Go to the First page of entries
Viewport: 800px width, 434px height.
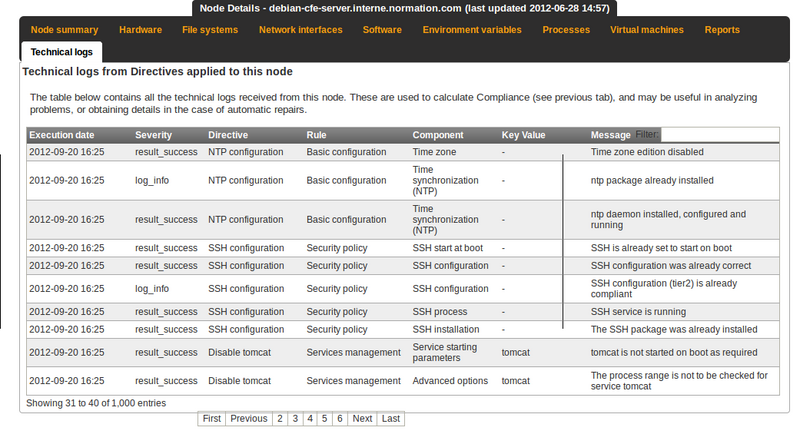click(x=212, y=419)
